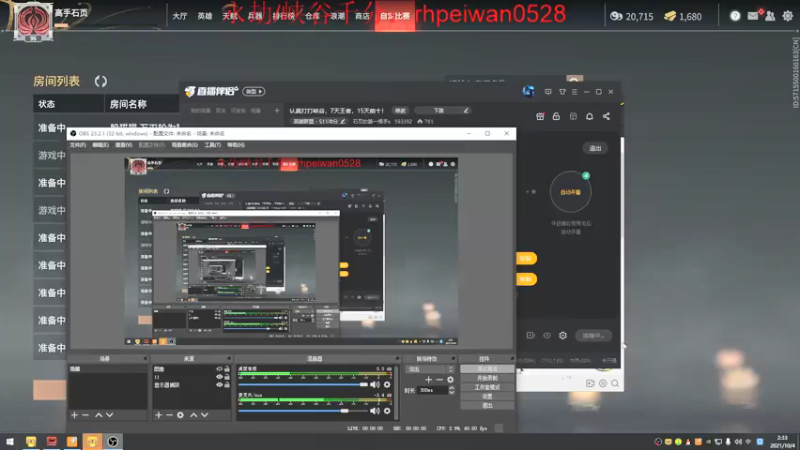Move source up in OBS Sources panel
Viewport: 800px width, 450px height.
tap(193, 415)
